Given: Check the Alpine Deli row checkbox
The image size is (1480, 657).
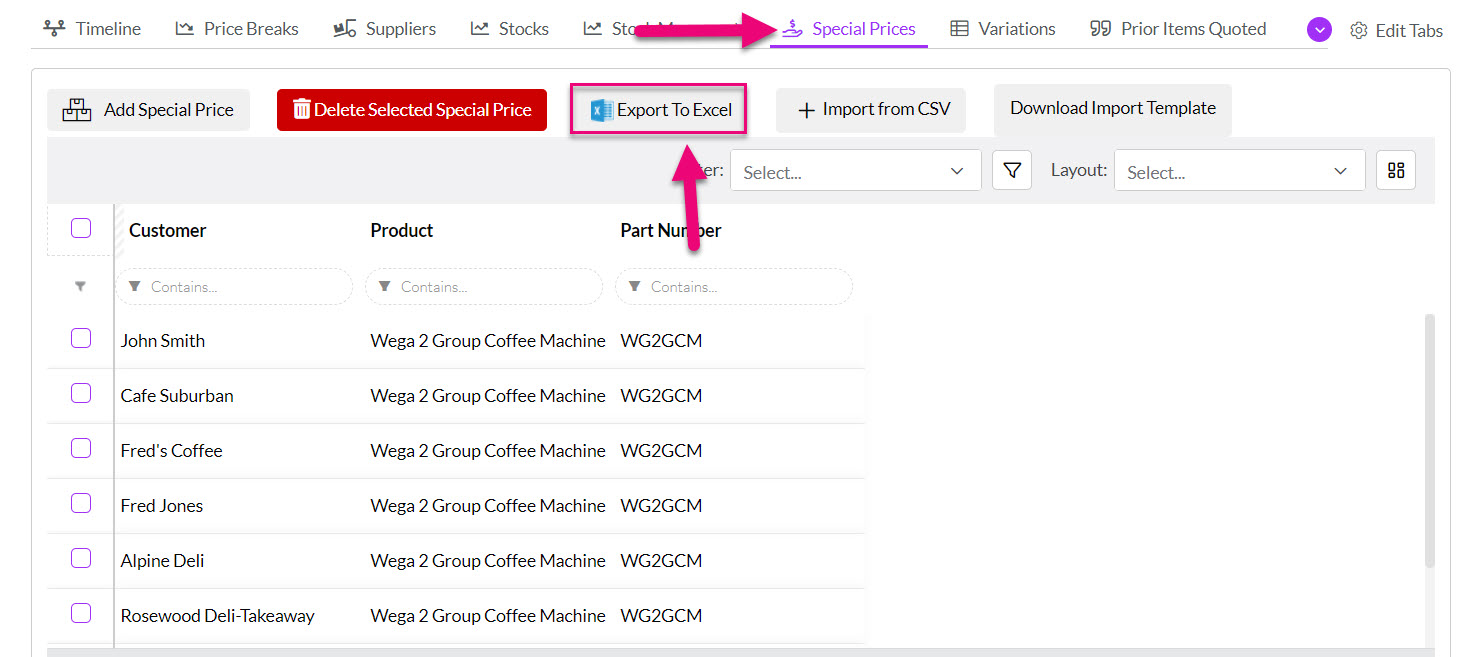Looking at the screenshot, I should click(81, 558).
